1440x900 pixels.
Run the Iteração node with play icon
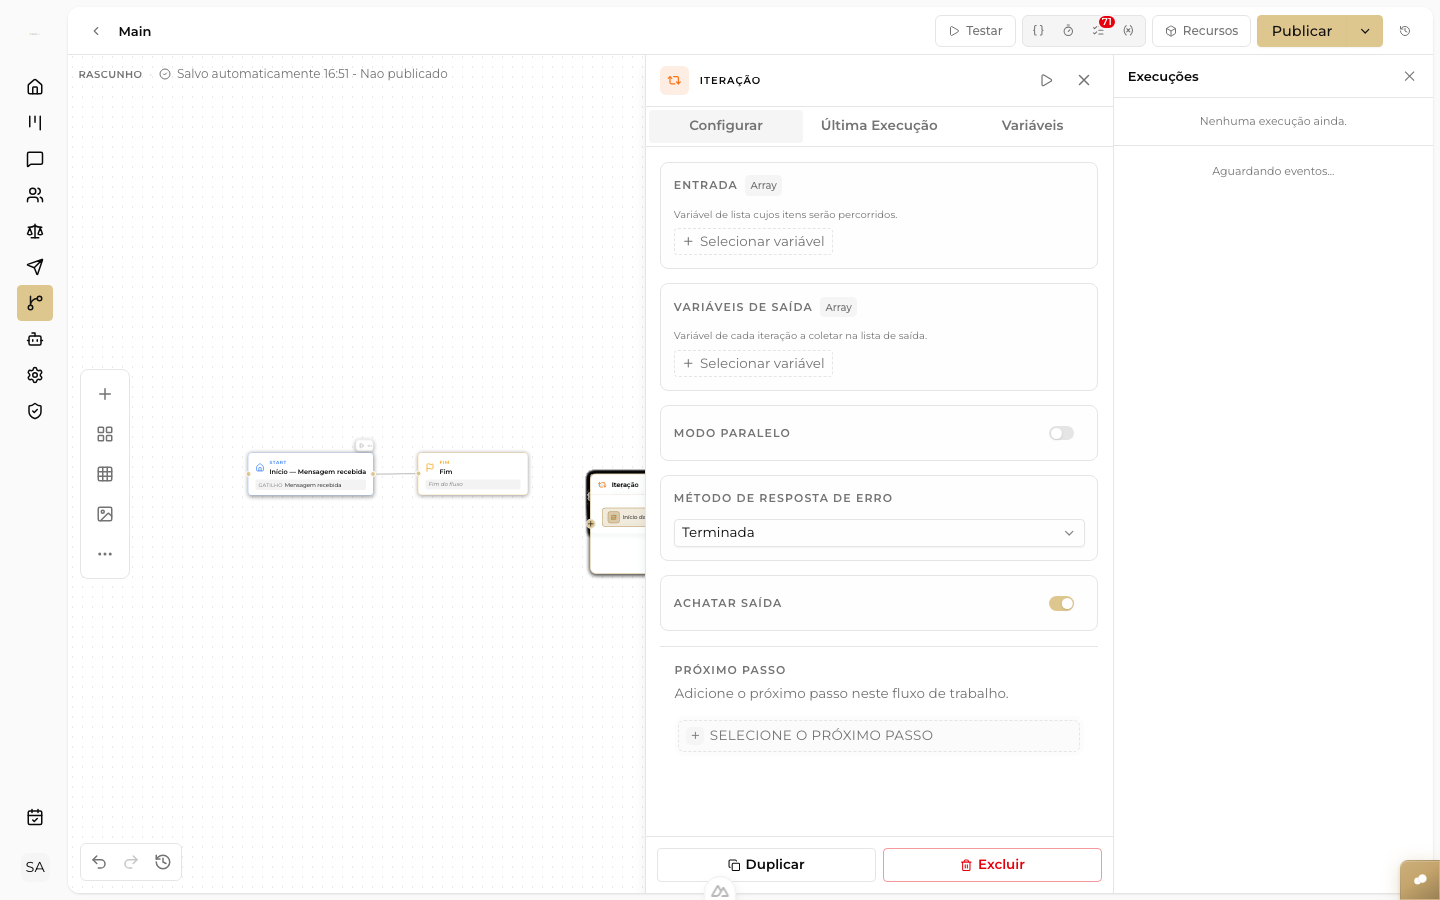(1046, 80)
